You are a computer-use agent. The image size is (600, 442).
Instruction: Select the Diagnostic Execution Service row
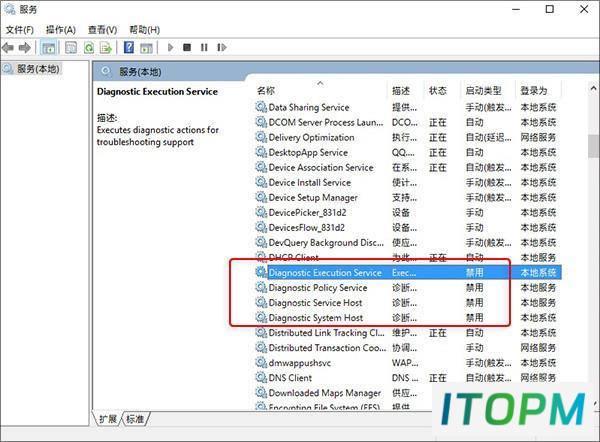(407, 272)
